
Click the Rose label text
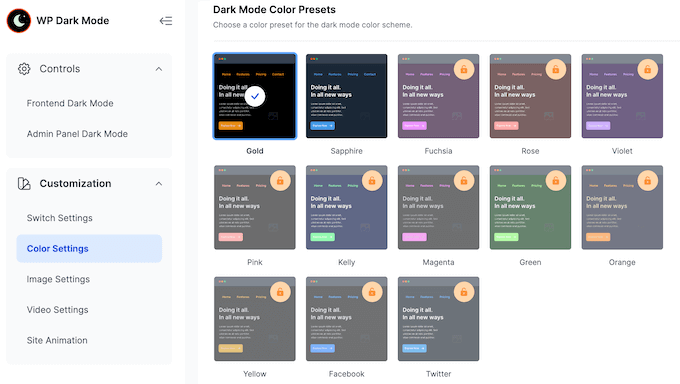(530, 151)
